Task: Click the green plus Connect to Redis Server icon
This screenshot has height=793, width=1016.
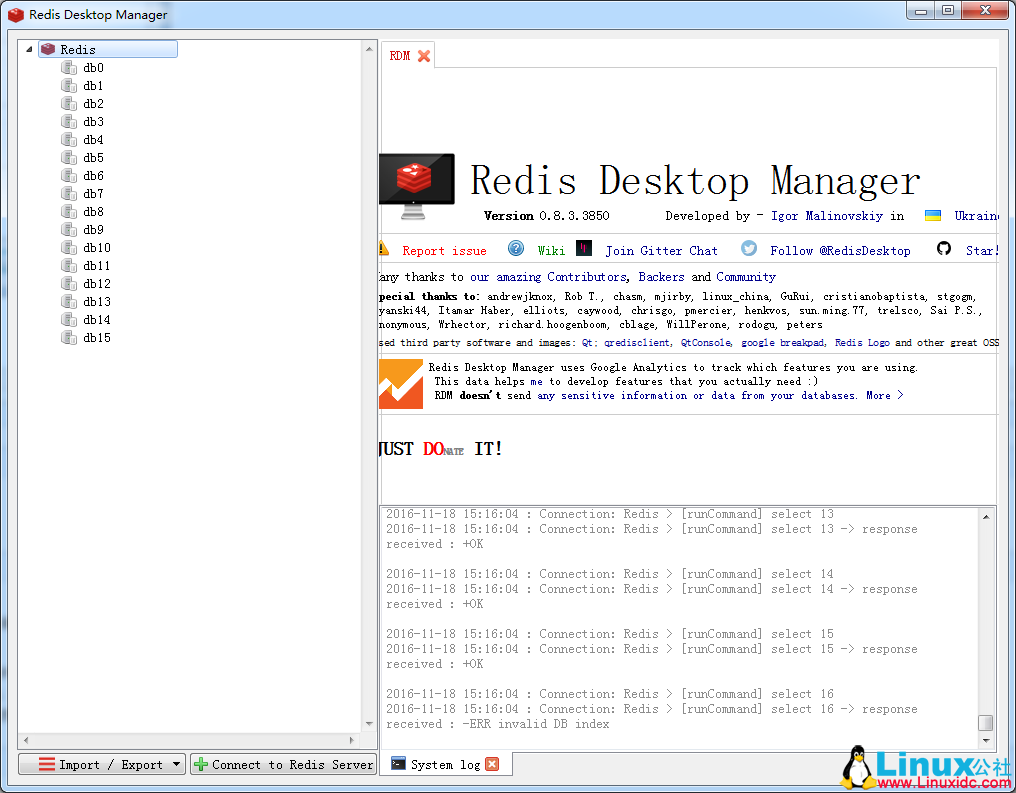Action: 203,763
